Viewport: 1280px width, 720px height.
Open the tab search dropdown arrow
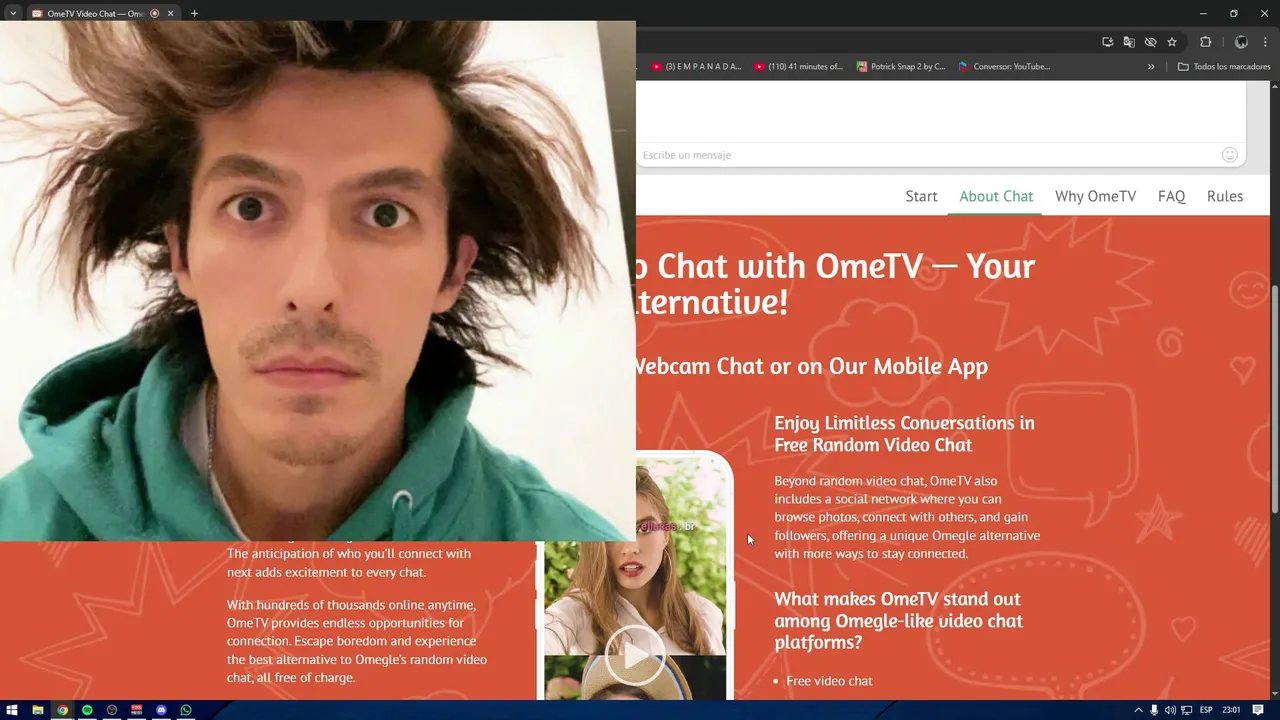13,13
